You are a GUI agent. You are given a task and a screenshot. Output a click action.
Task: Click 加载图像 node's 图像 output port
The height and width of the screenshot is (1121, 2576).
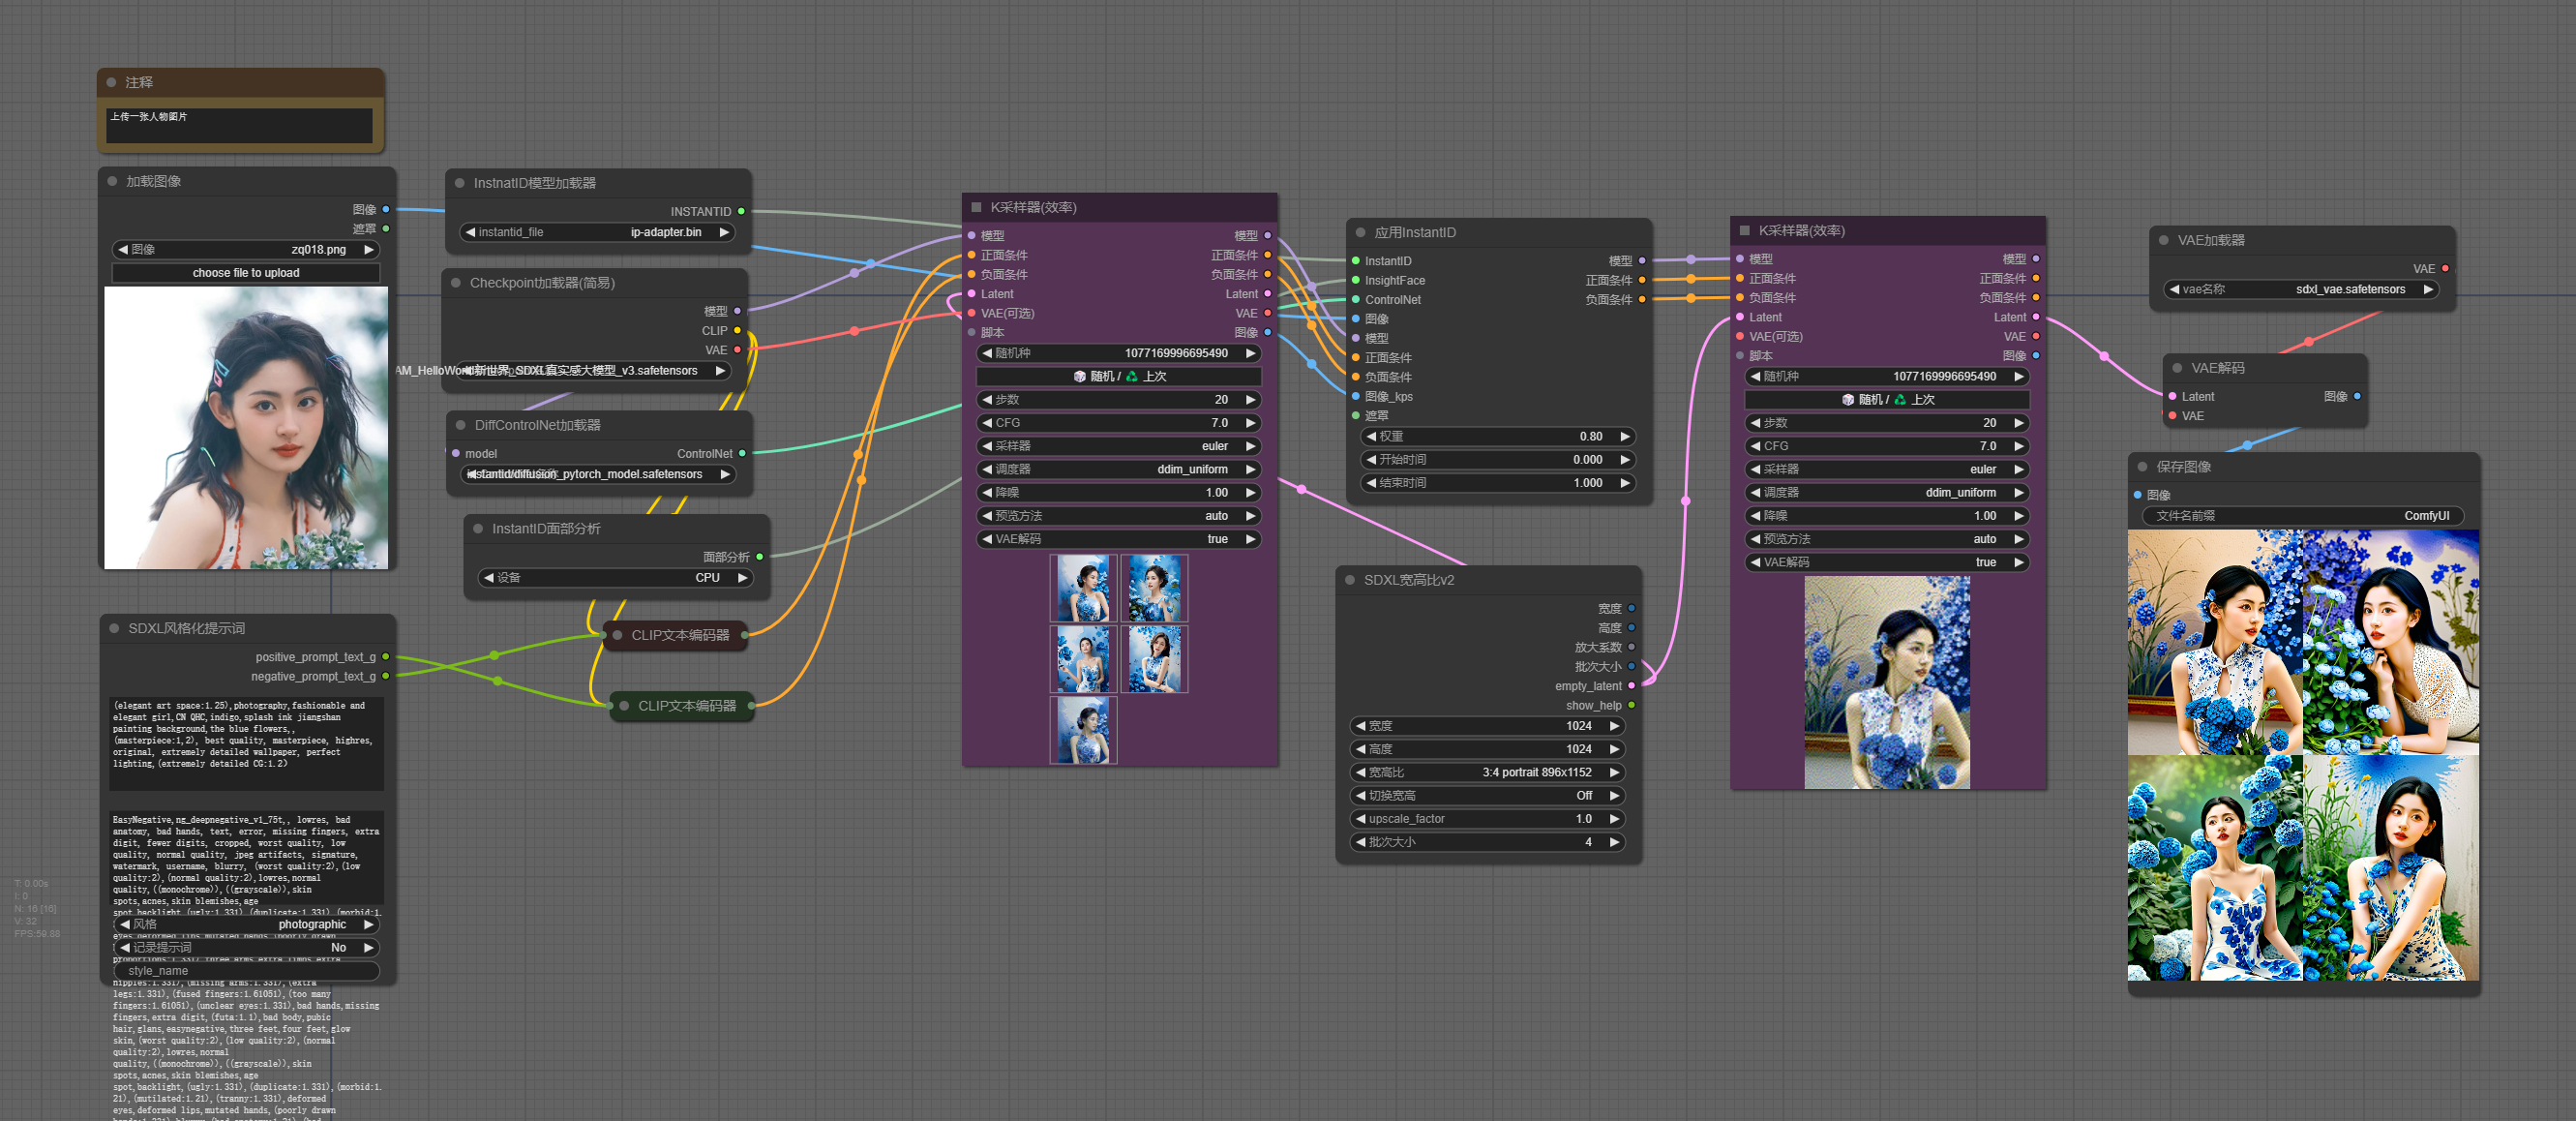click(x=386, y=209)
